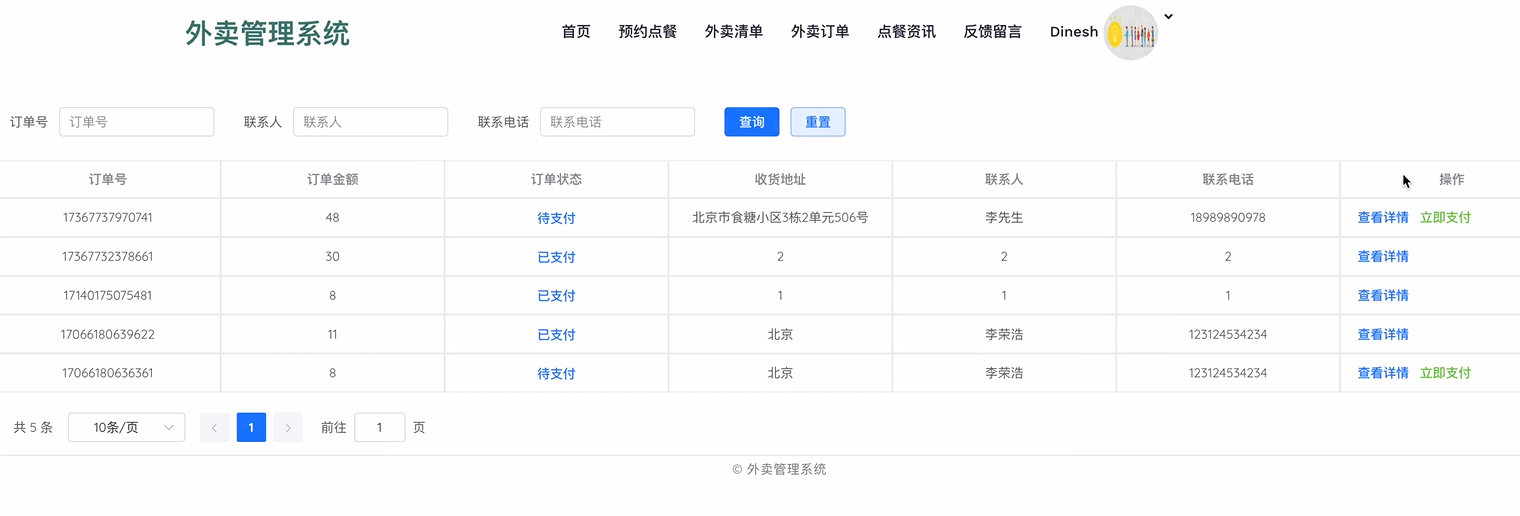This screenshot has width=1520, height=516.
Task: Focus the 联系电话 input field
Action: coord(617,122)
